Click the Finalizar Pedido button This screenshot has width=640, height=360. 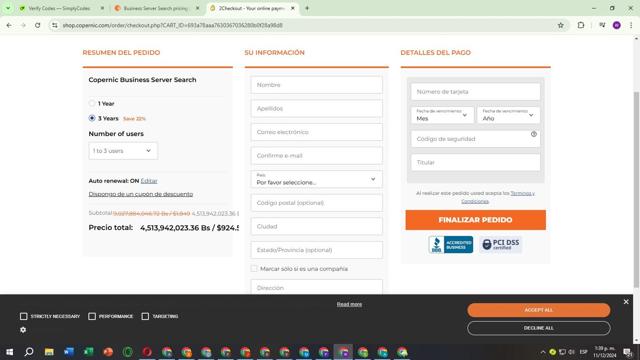476,220
